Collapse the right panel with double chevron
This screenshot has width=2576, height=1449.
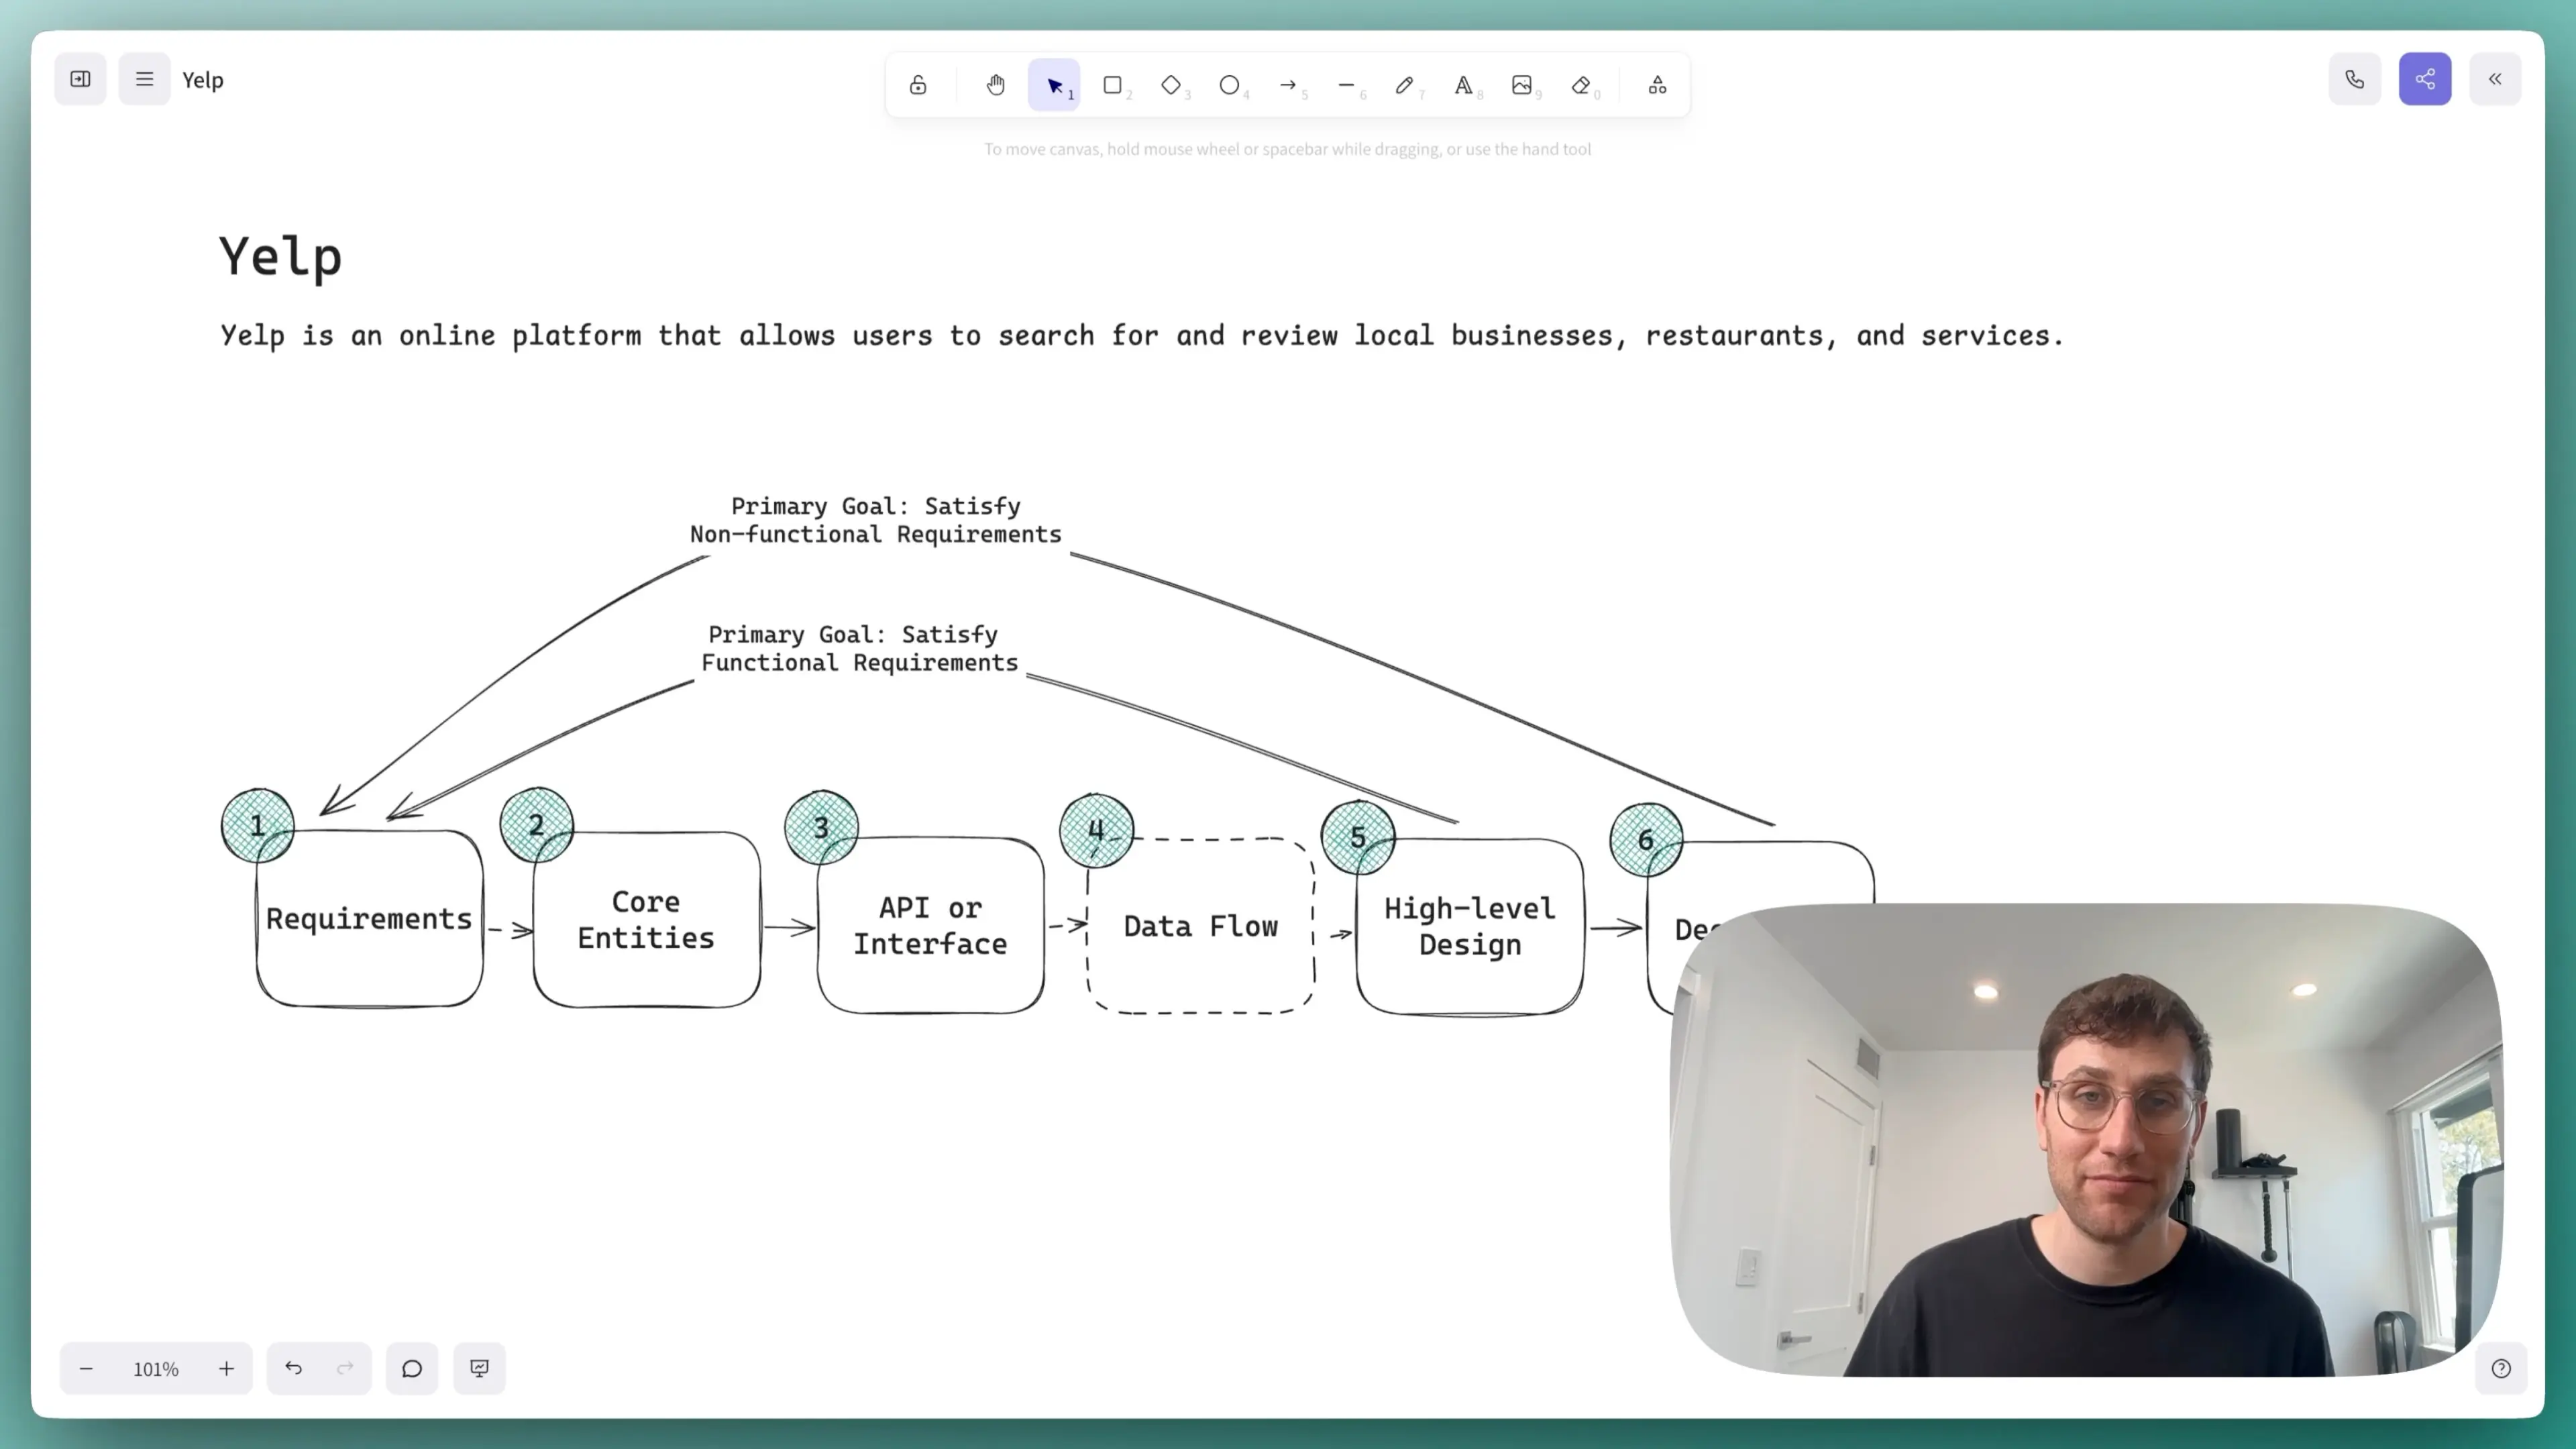tap(2495, 79)
